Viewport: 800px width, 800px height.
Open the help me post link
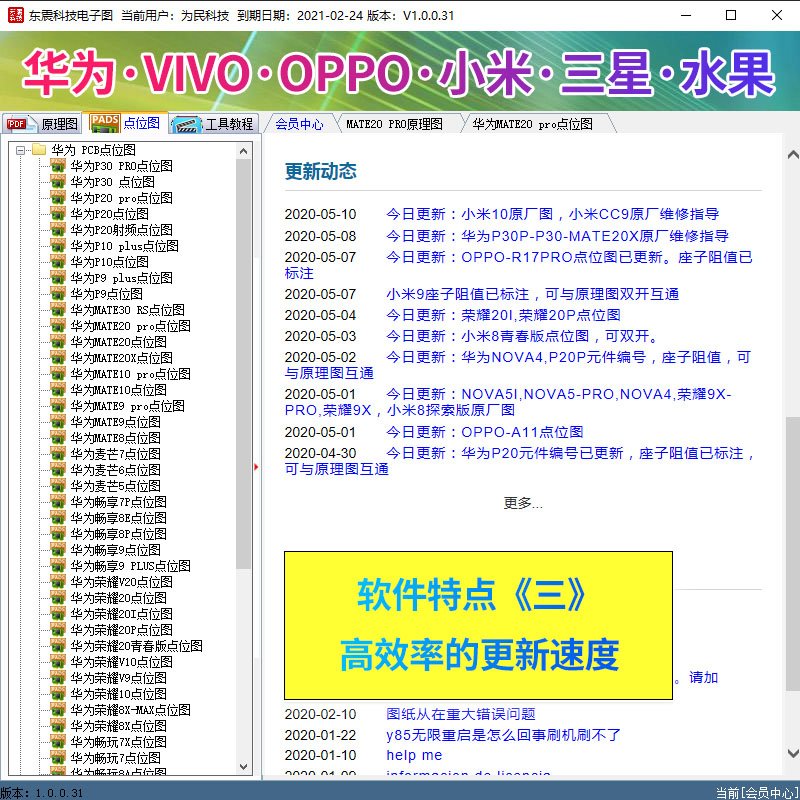(414, 755)
